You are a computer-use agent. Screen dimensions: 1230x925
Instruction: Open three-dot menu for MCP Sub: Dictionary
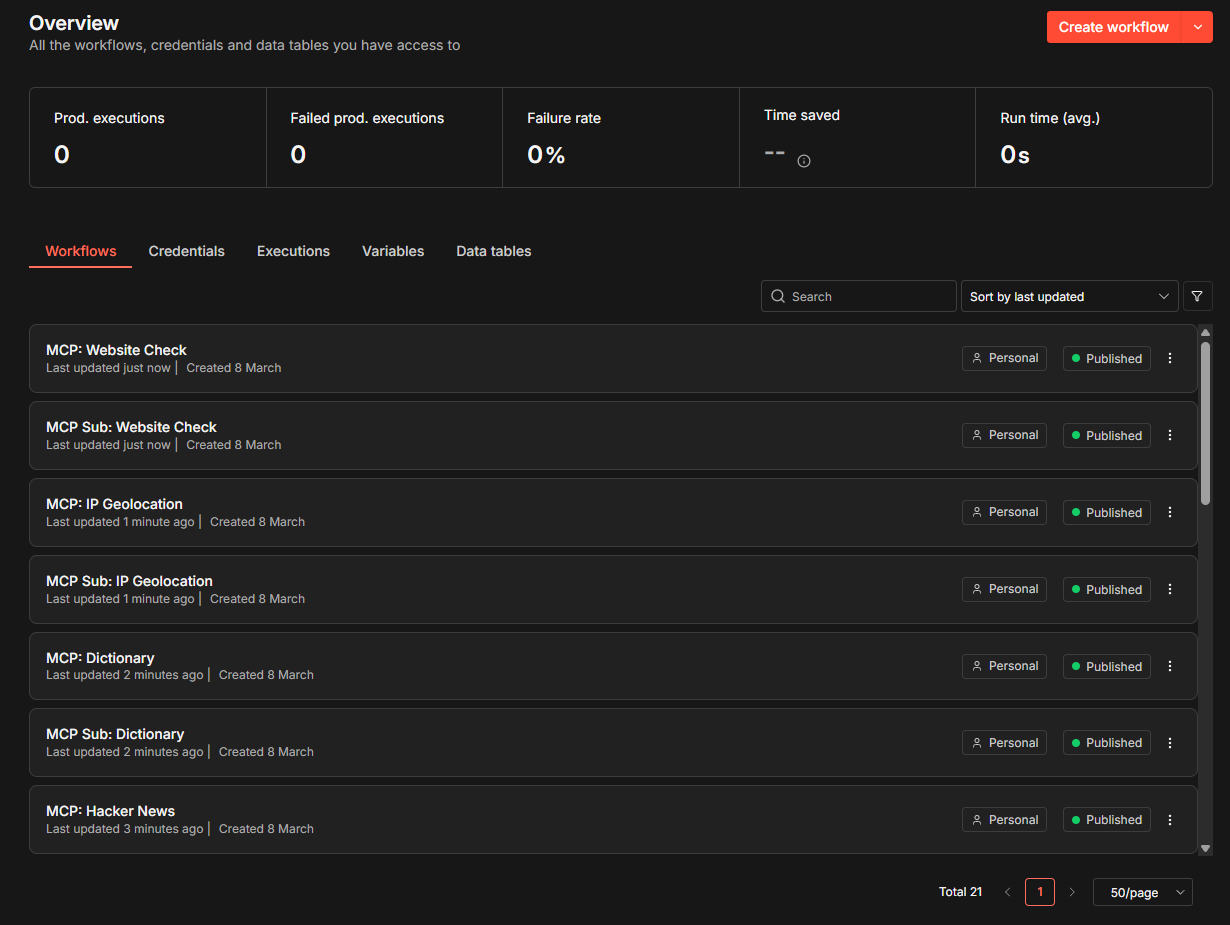coord(1170,743)
